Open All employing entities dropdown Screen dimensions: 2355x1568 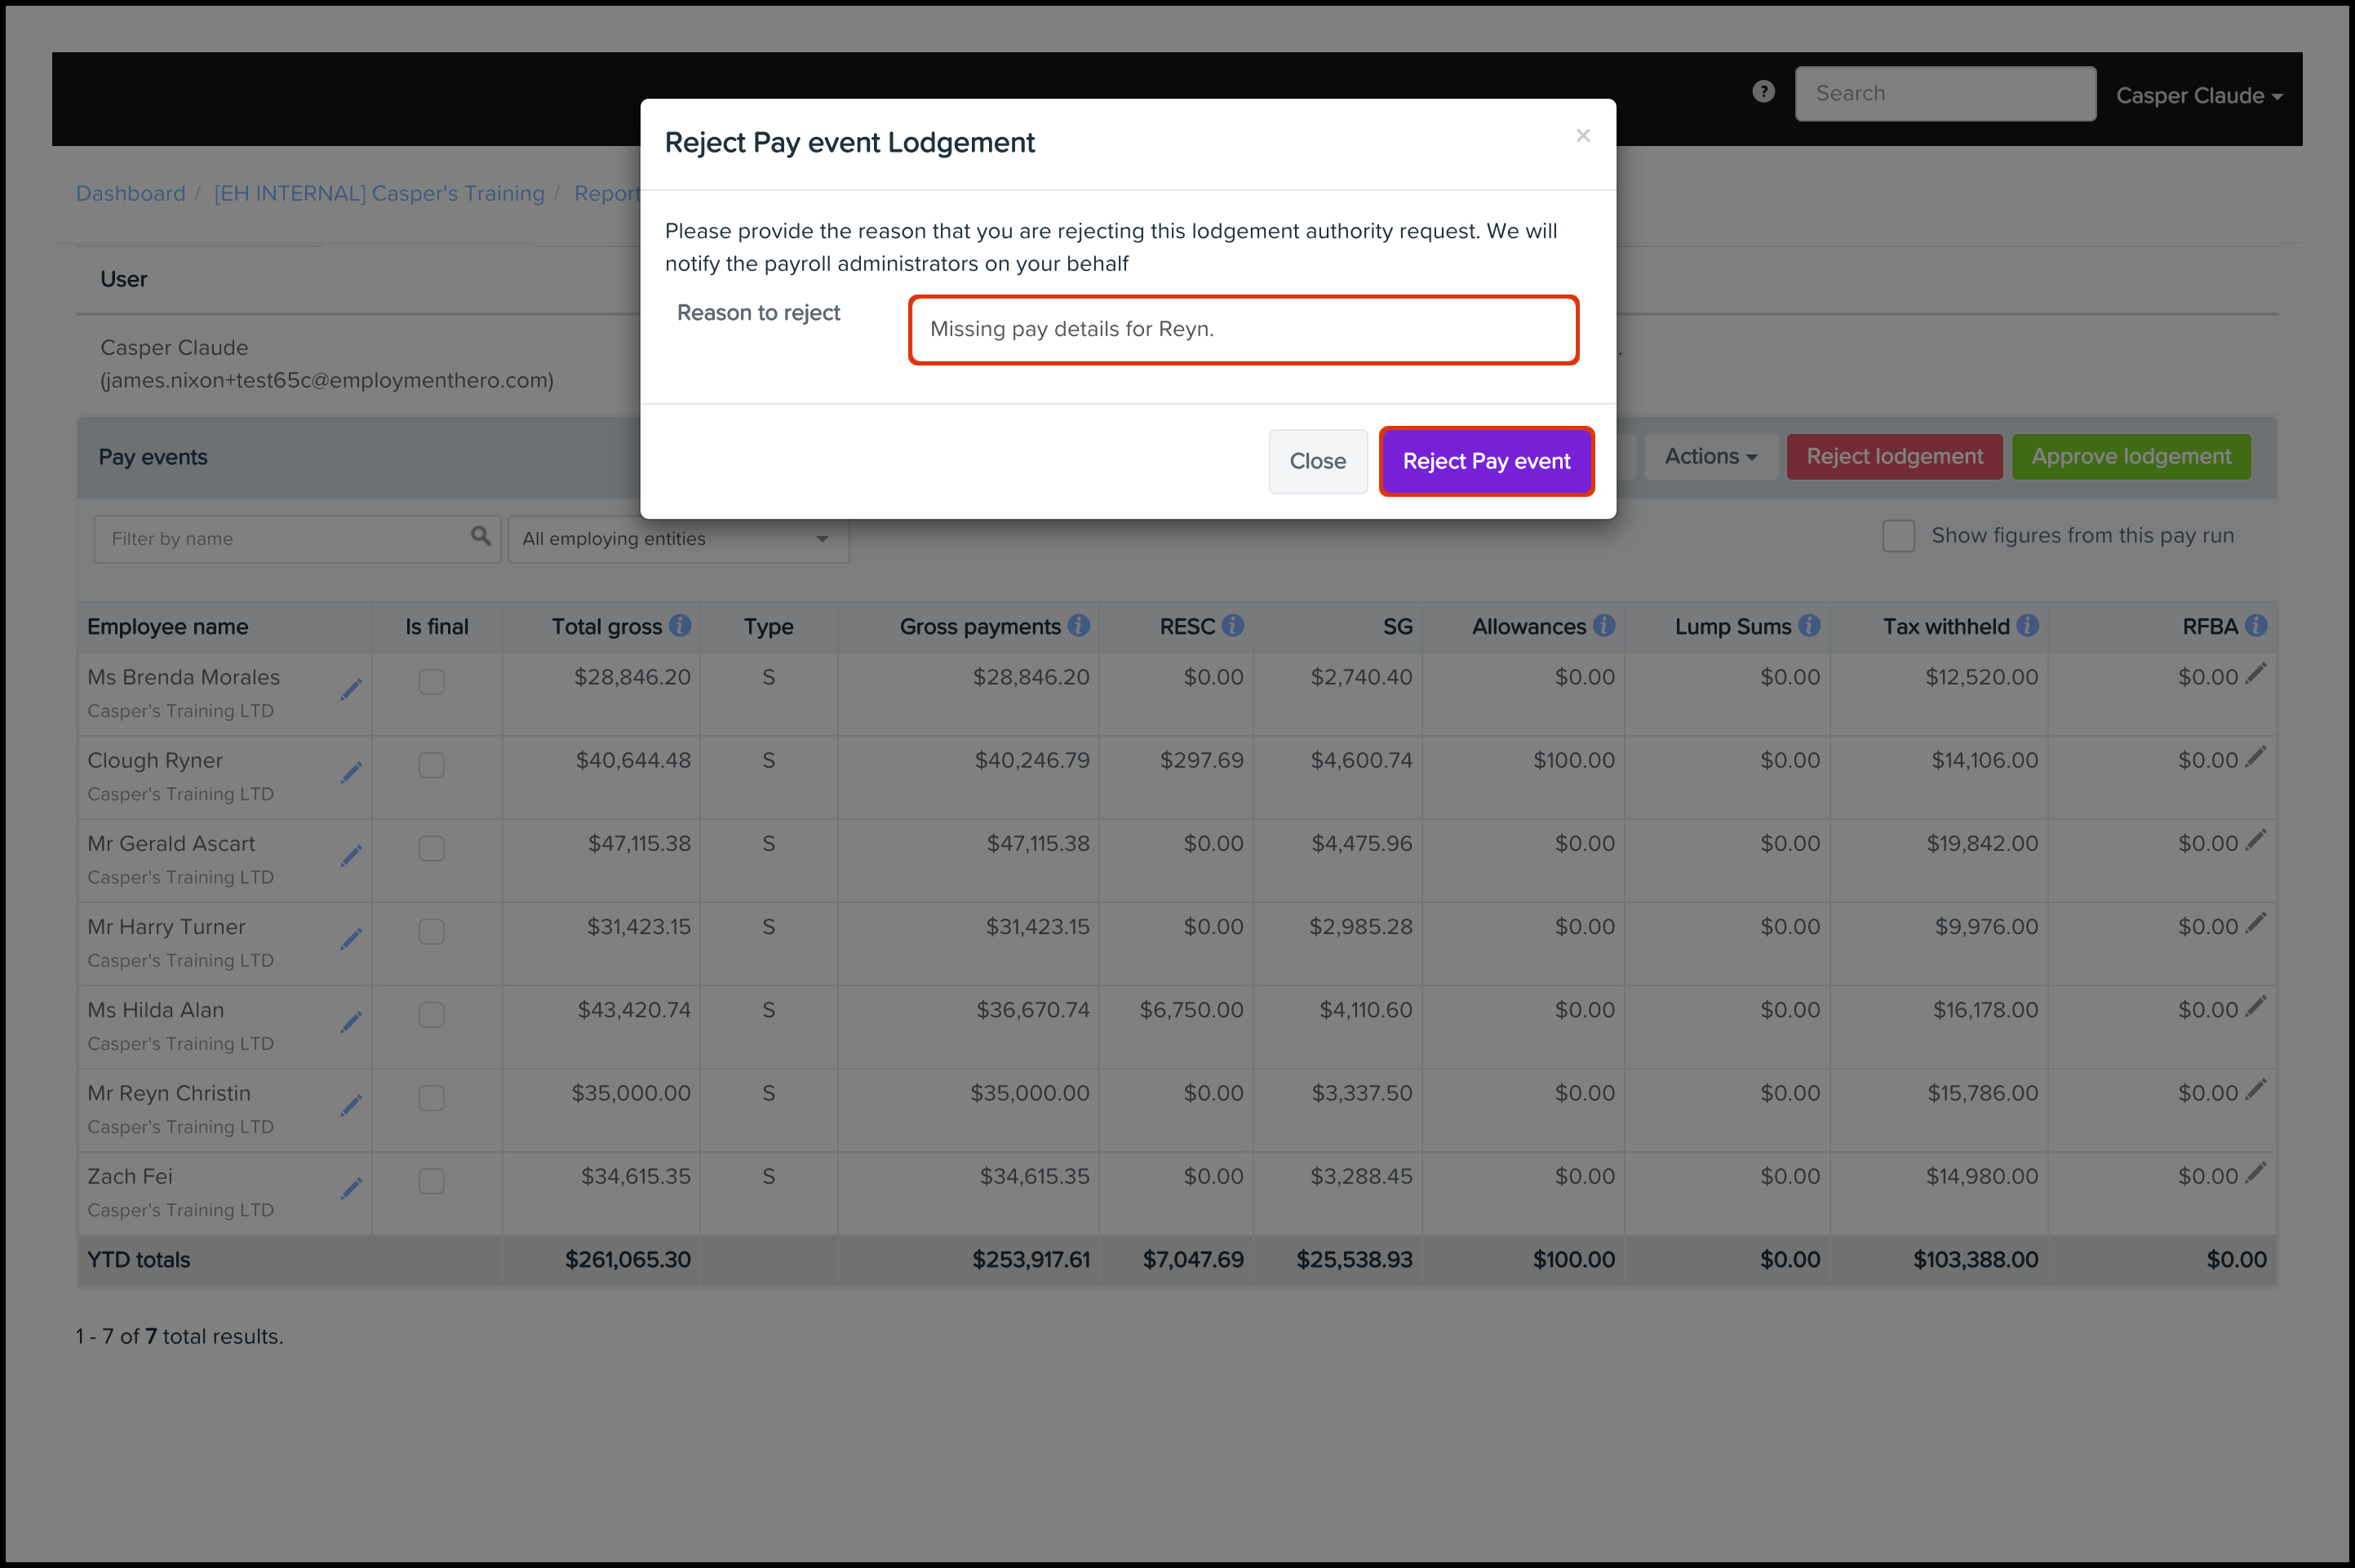pyautogui.click(x=678, y=539)
